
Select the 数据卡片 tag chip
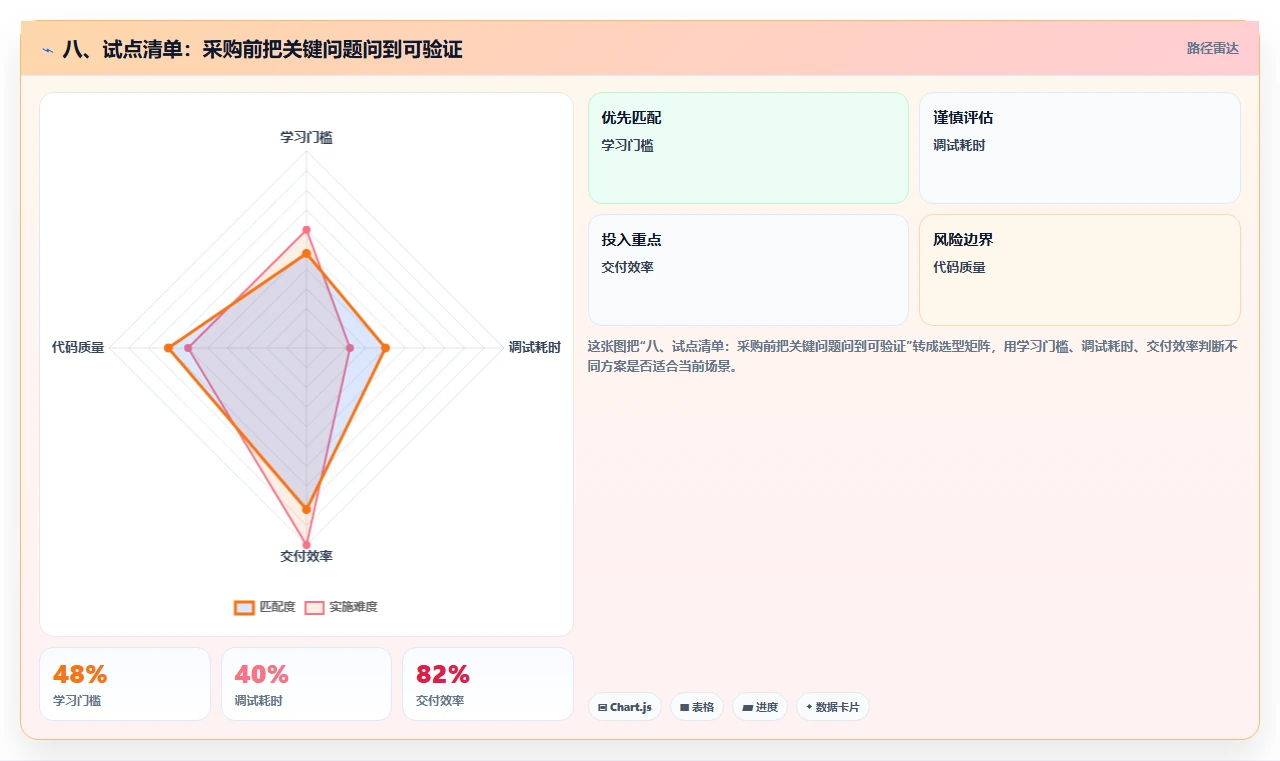pyautogui.click(x=832, y=707)
